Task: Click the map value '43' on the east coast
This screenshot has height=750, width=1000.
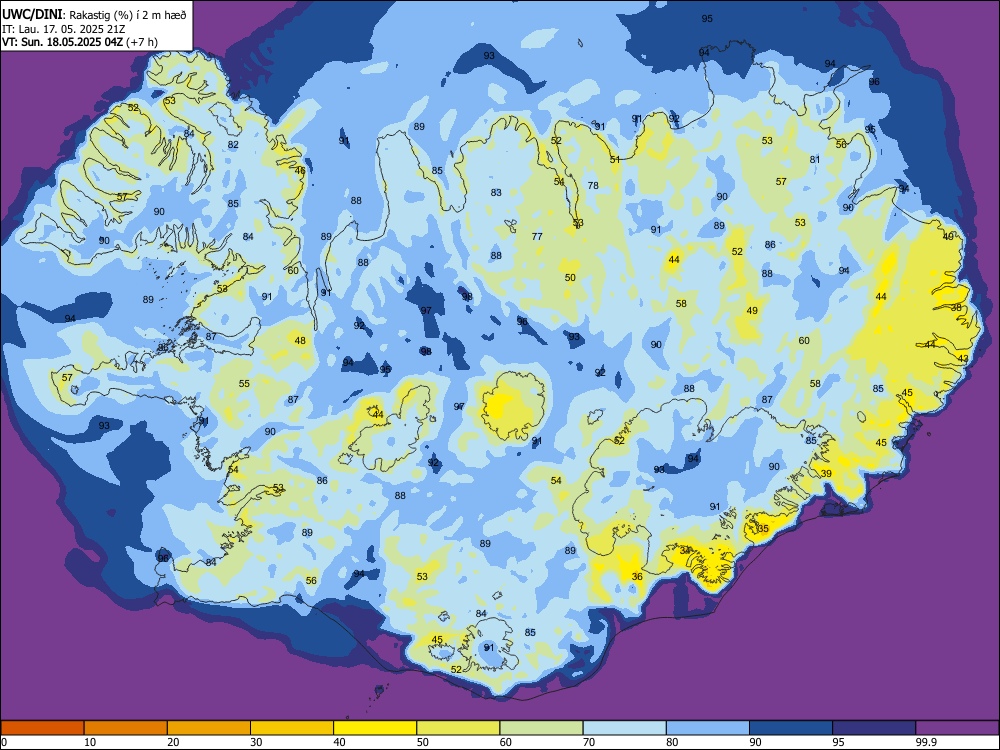Action: pyautogui.click(x=963, y=358)
